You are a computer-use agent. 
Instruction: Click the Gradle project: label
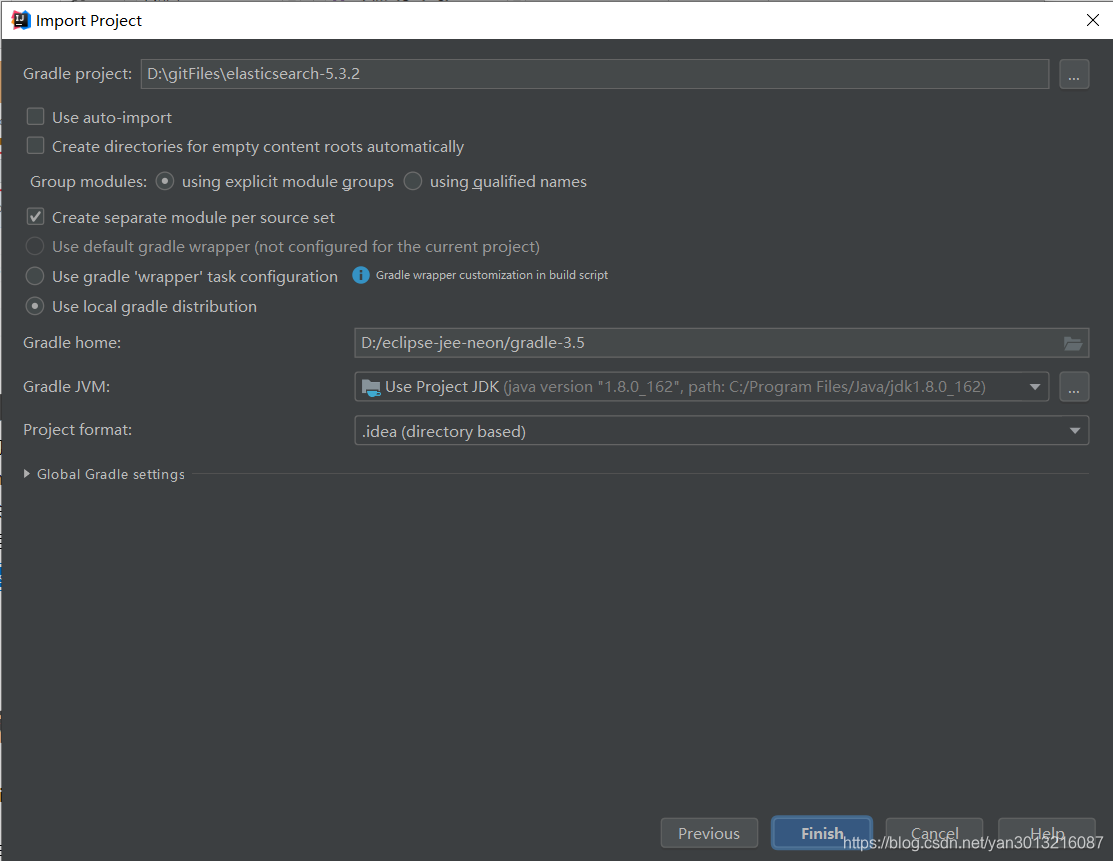click(x=77, y=74)
